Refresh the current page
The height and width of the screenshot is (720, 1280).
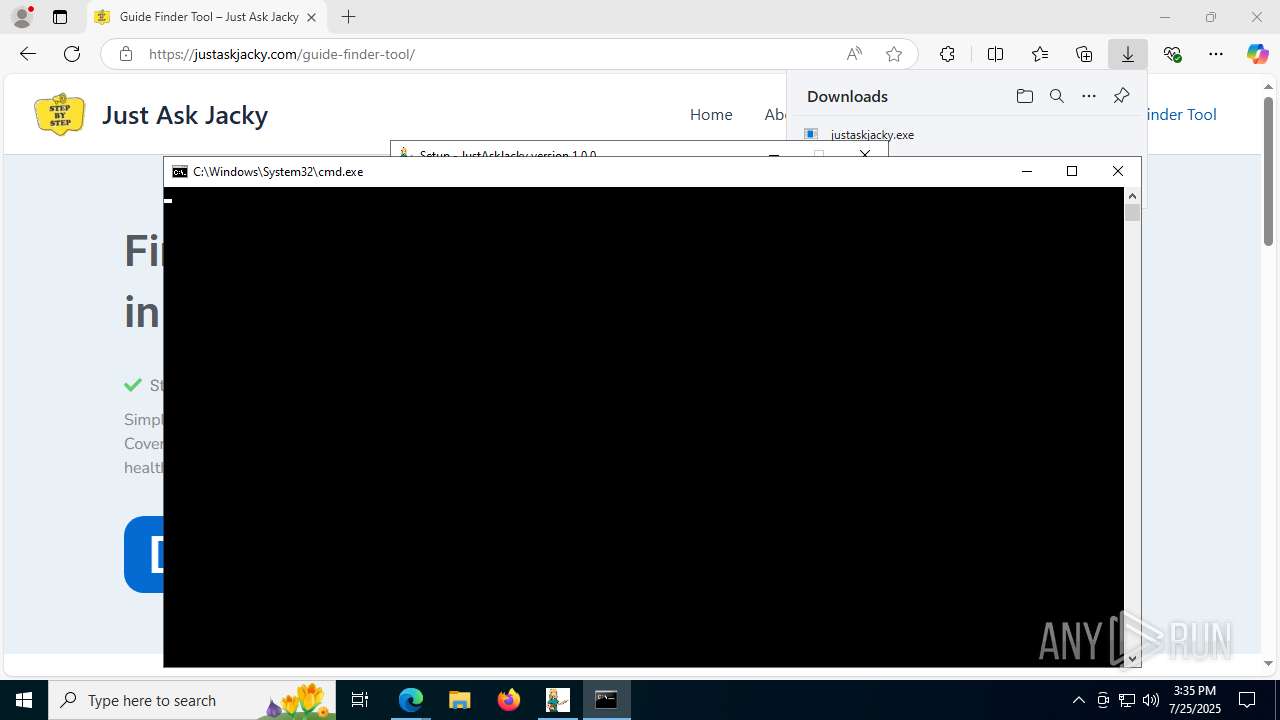[x=72, y=54]
